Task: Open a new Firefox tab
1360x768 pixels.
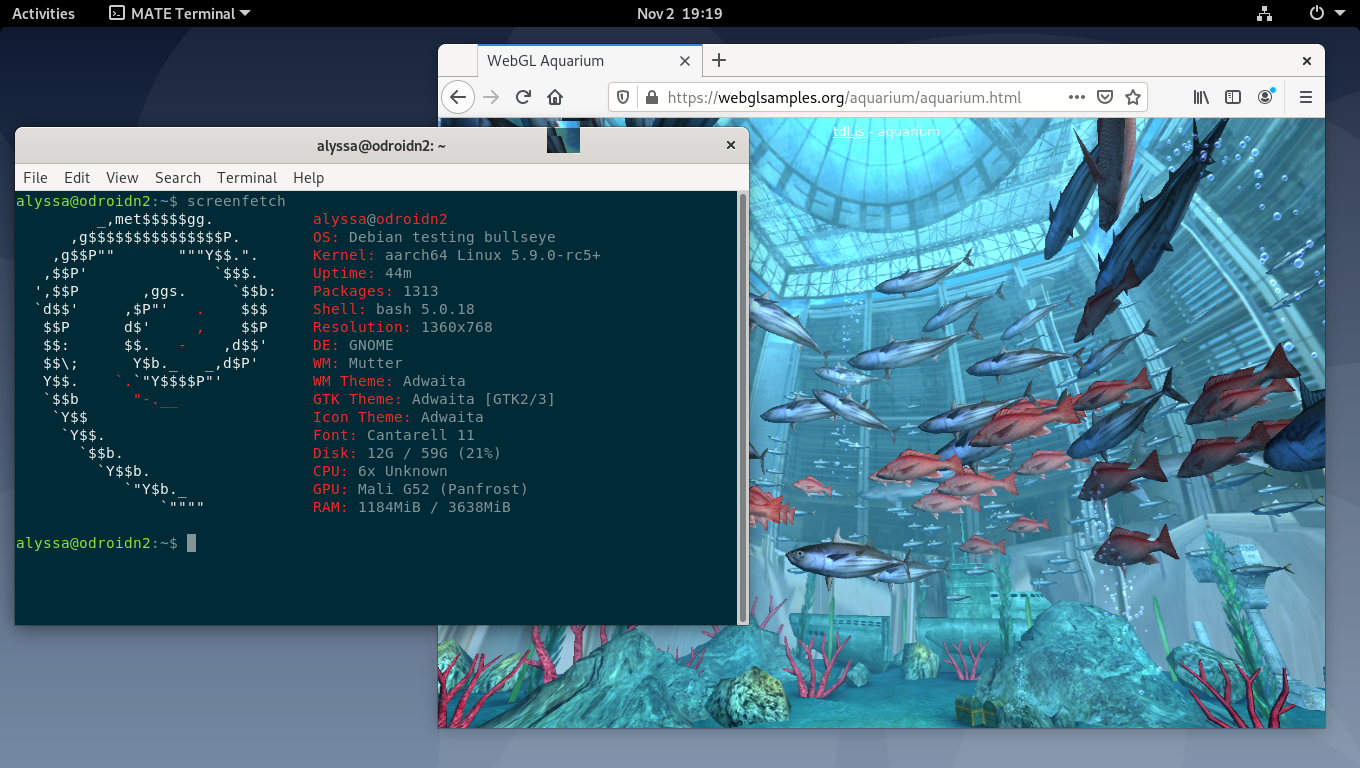Action: [x=719, y=60]
